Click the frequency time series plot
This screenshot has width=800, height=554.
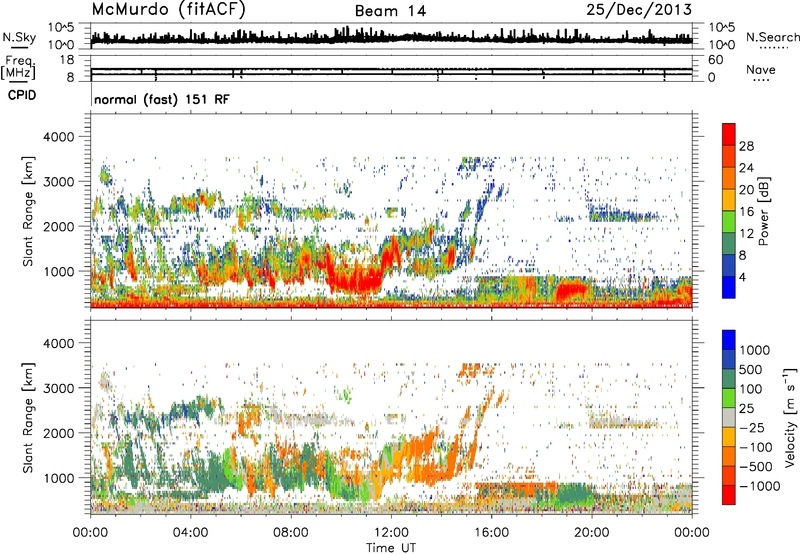391,70
